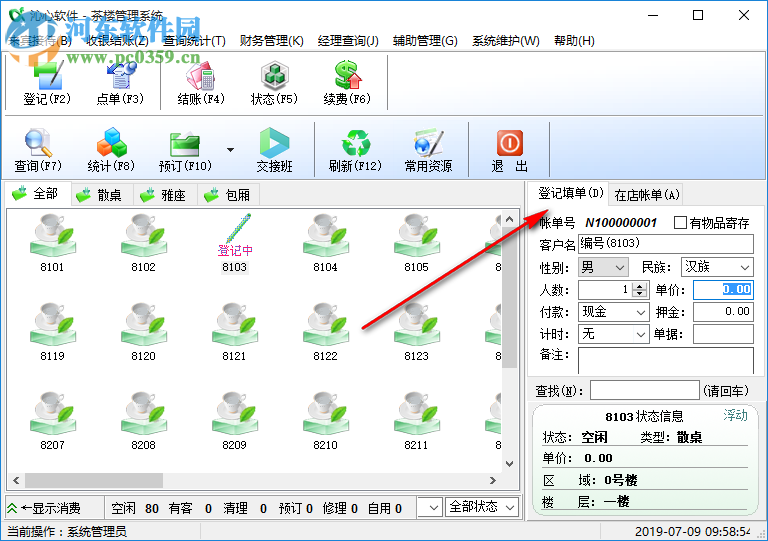Click the horizontal scrollbar right arrow
Screen dimensions: 768x541
tap(493, 480)
